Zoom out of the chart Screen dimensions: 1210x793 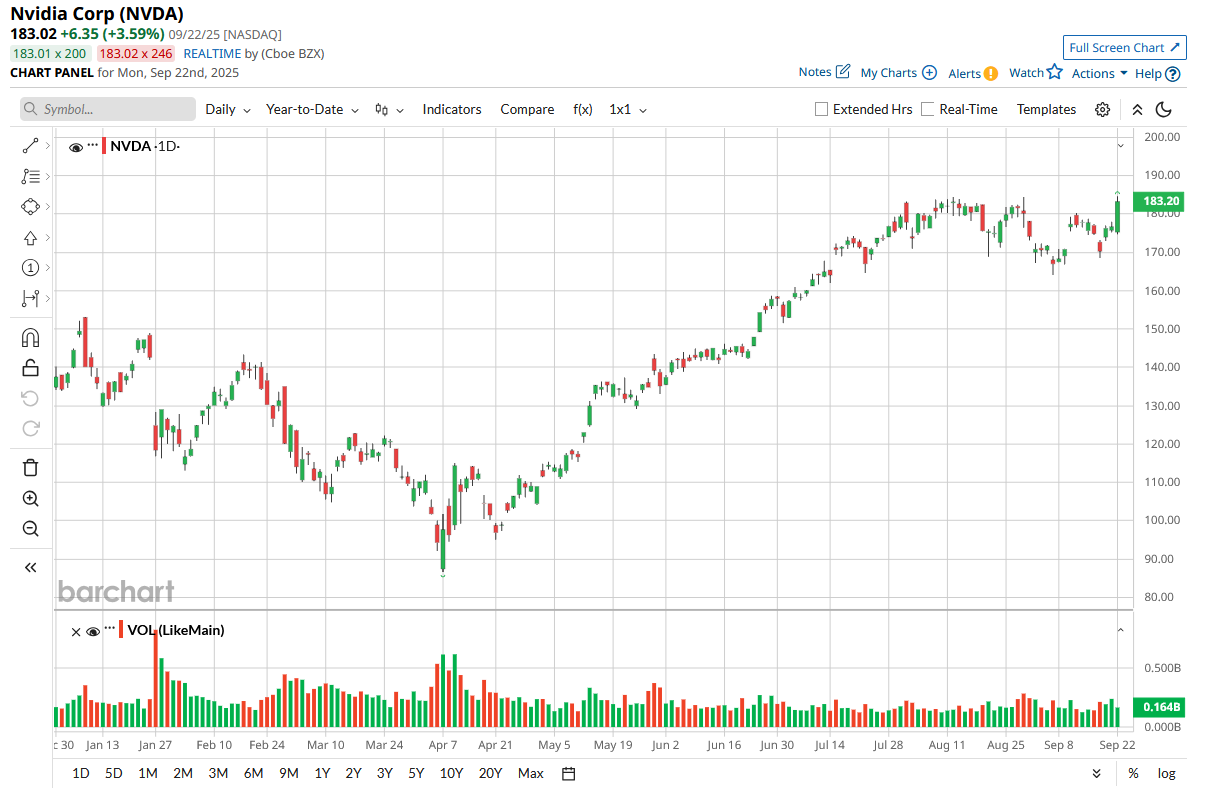tap(30, 529)
